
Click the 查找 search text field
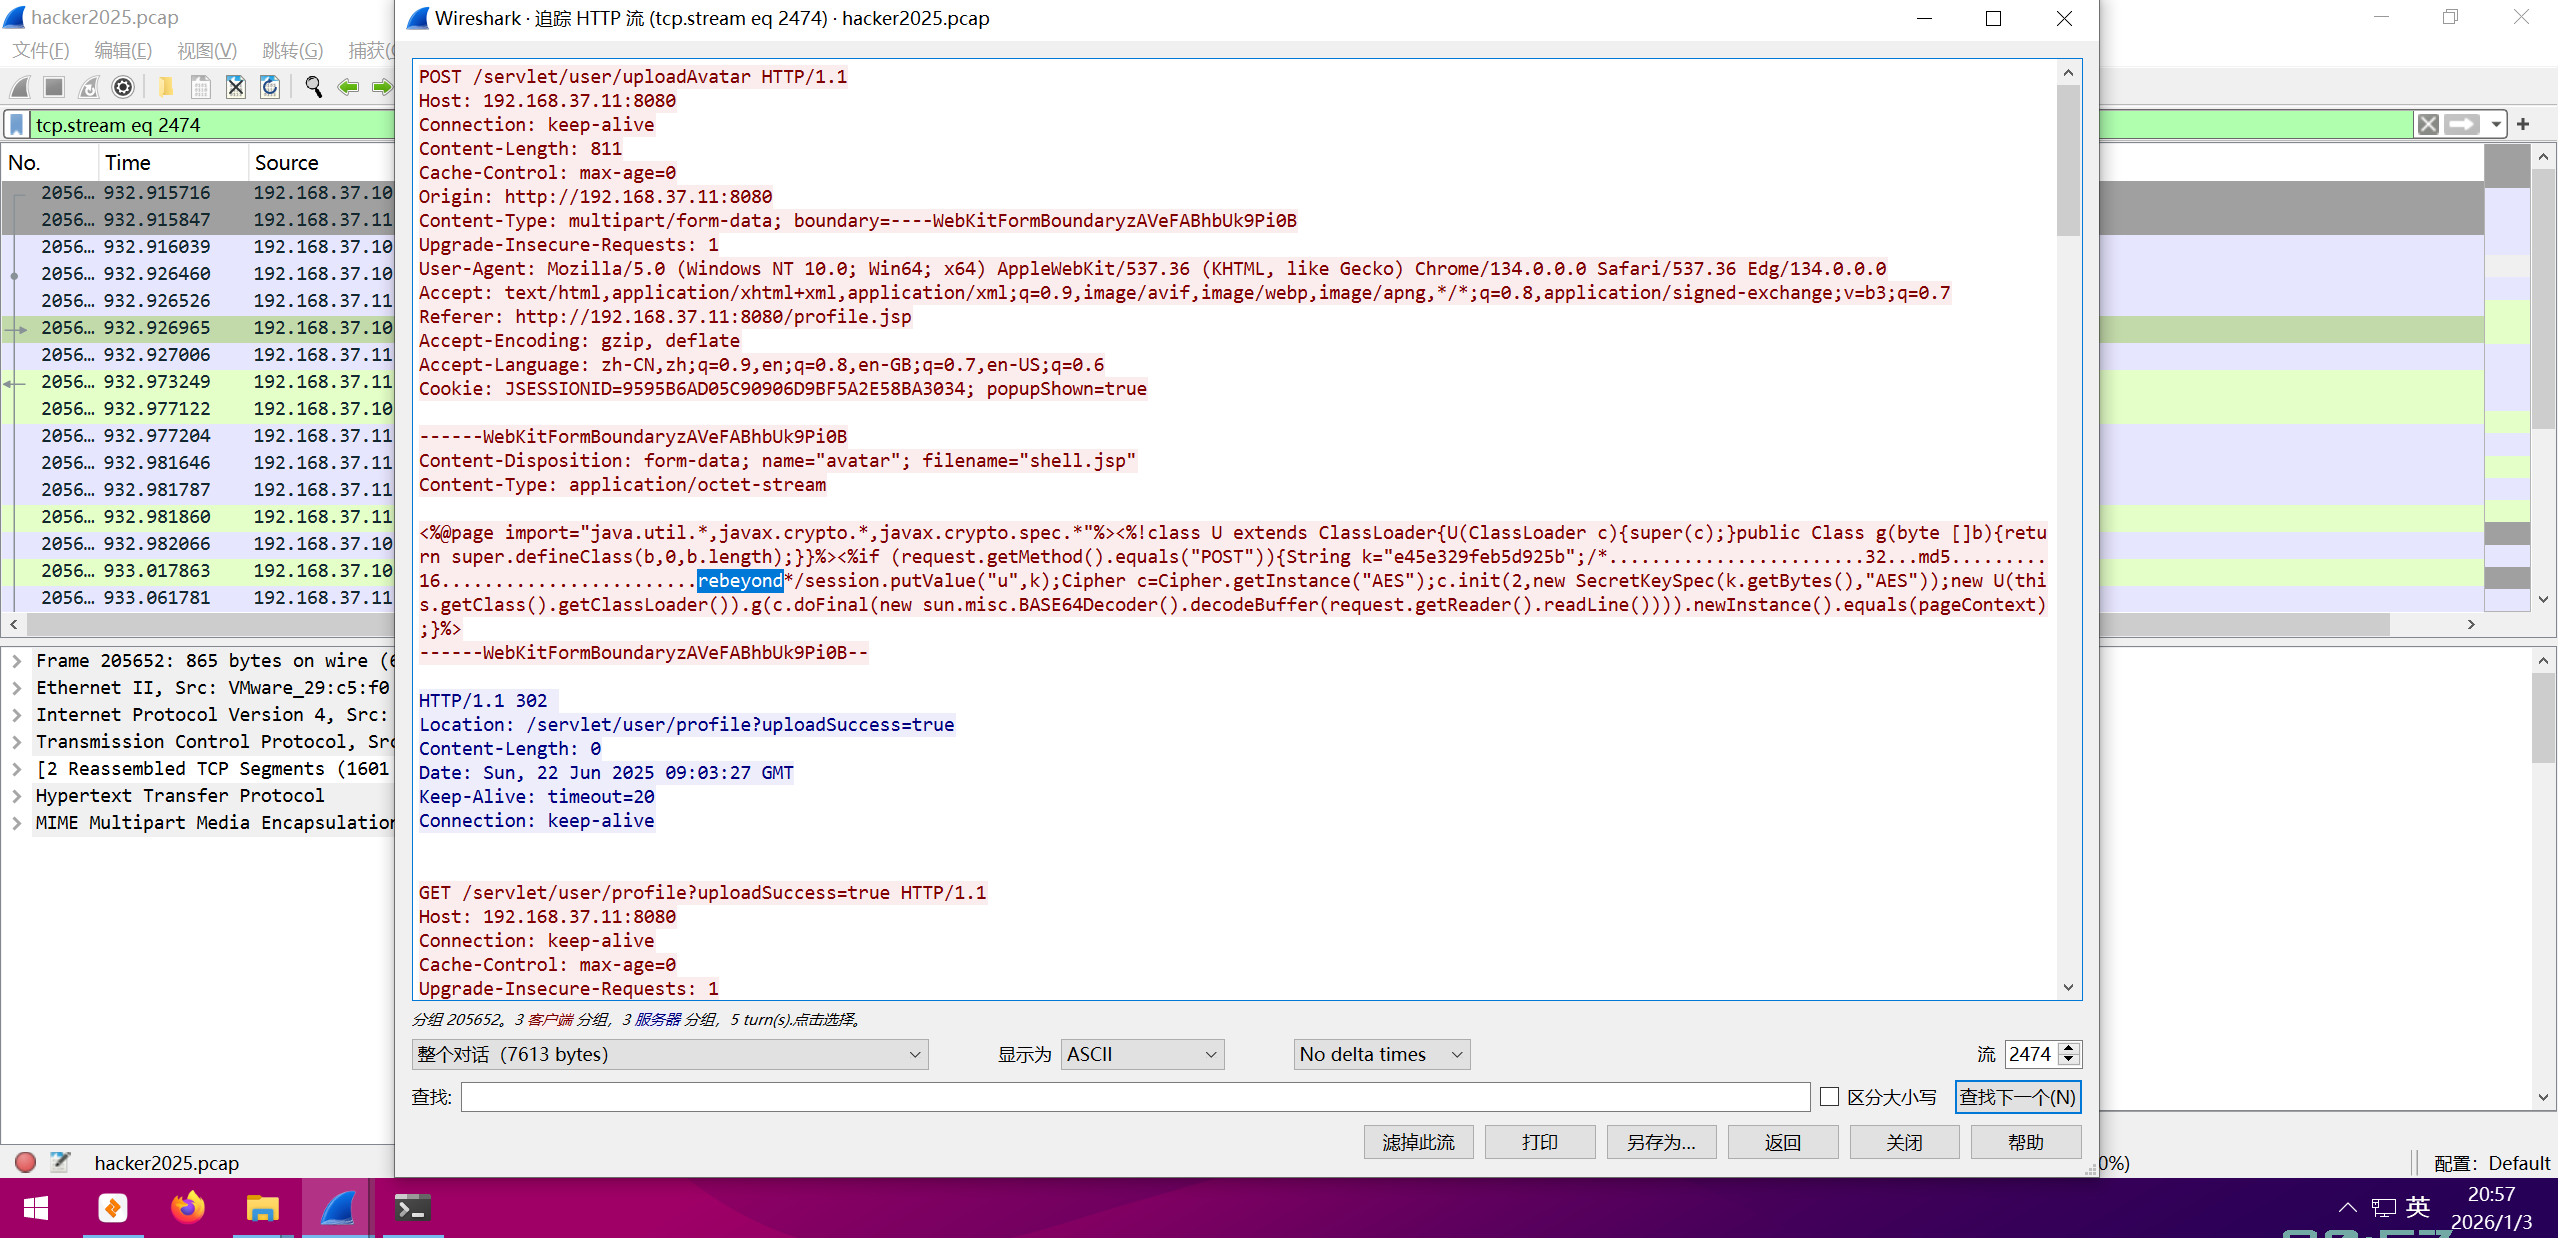click(1134, 1097)
